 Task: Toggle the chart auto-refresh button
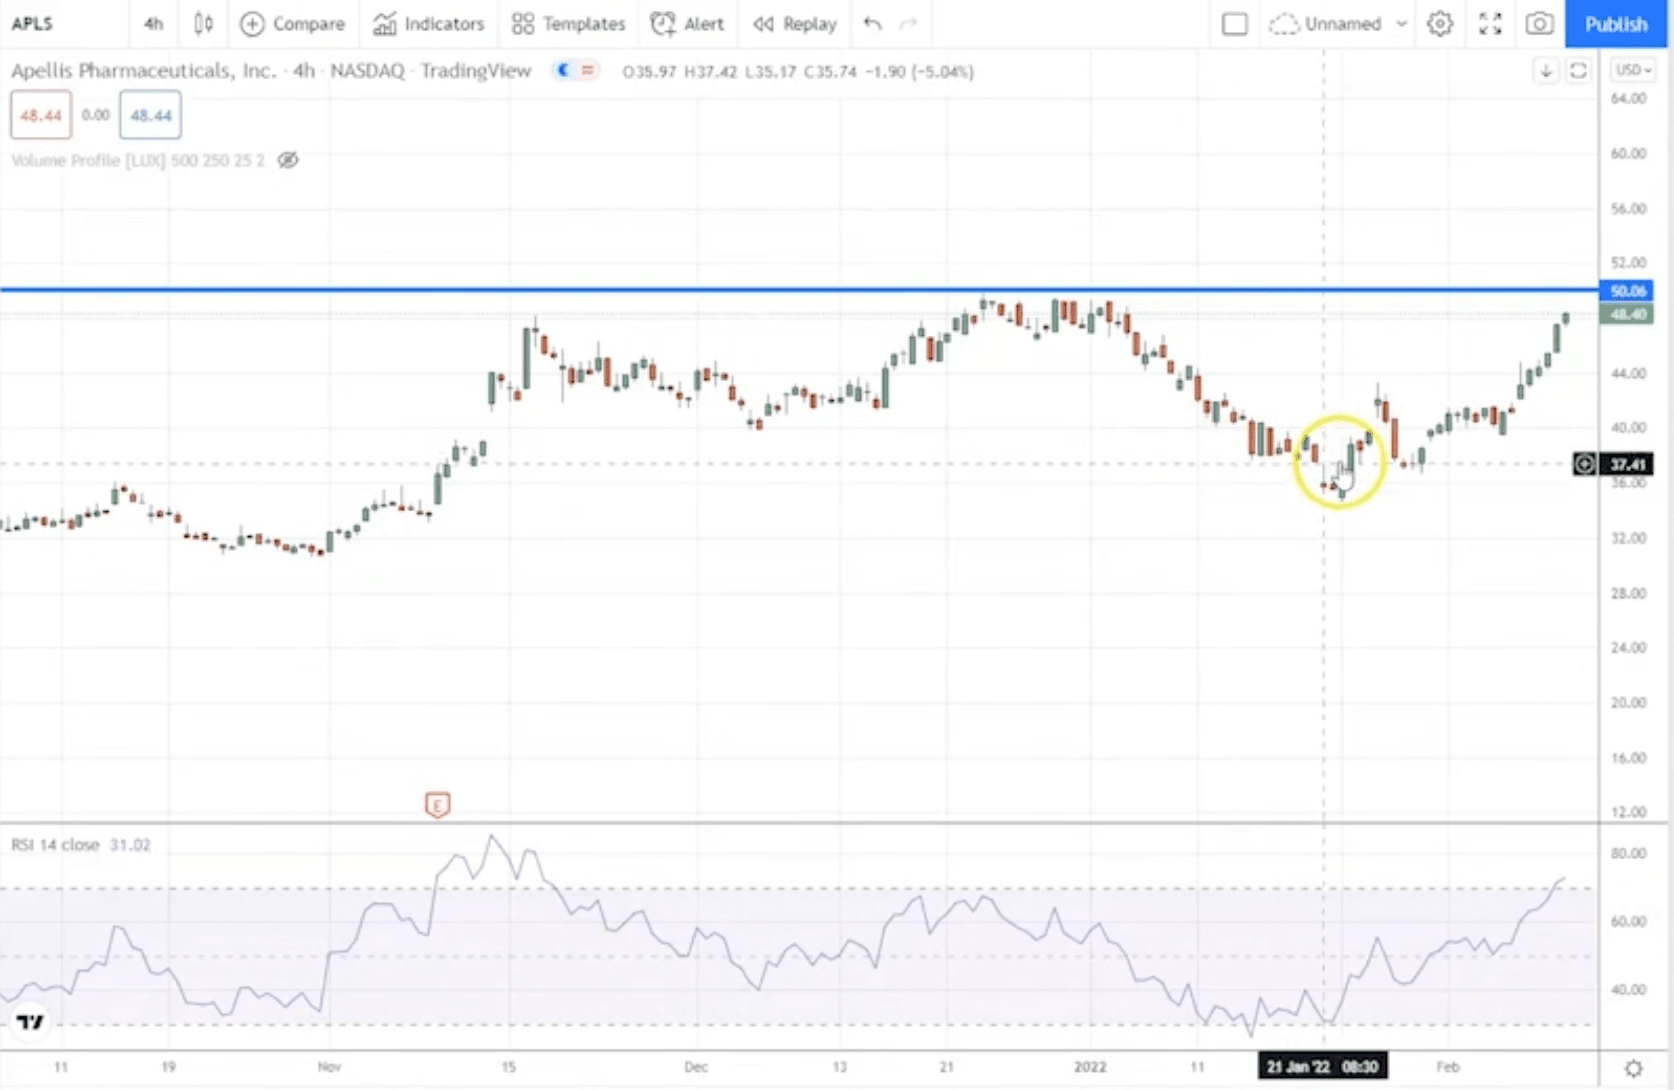click(x=1578, y=71)
